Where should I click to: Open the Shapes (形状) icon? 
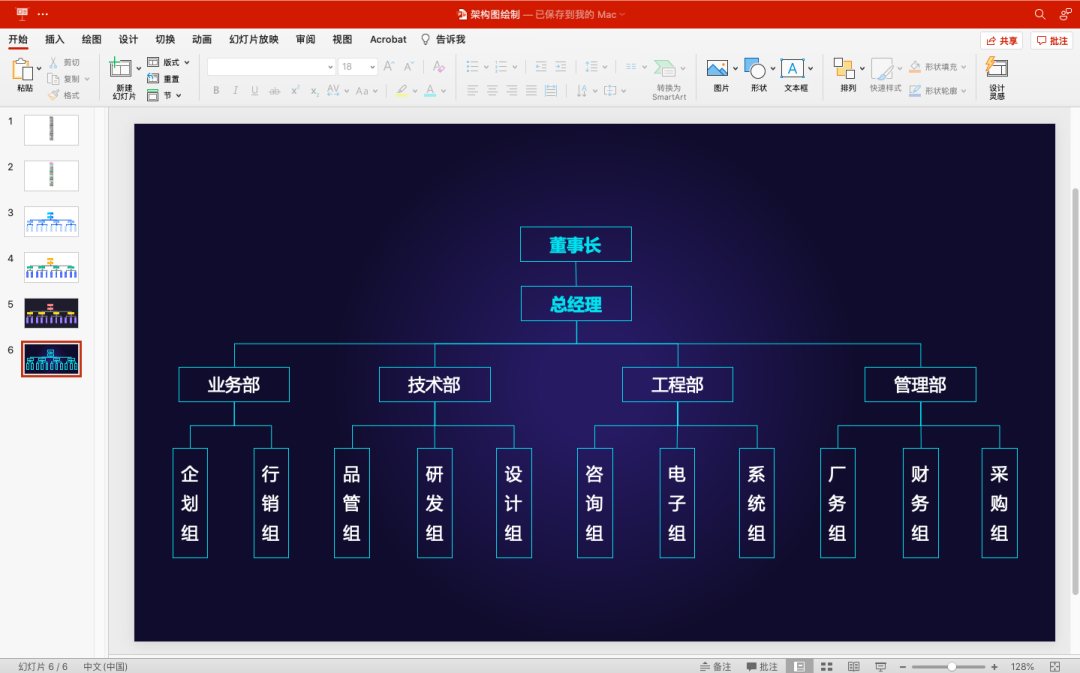(755, 68)
